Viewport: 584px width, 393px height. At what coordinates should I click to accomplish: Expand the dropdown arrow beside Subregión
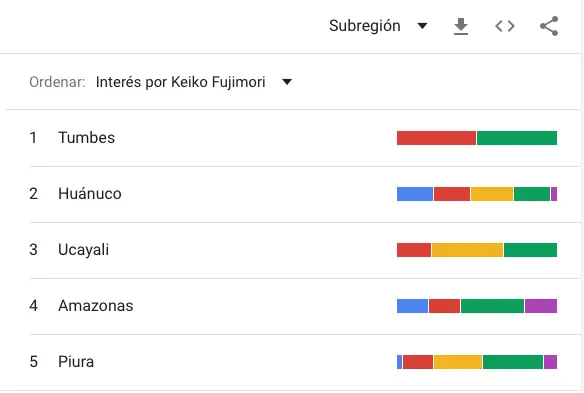(422, 26)
